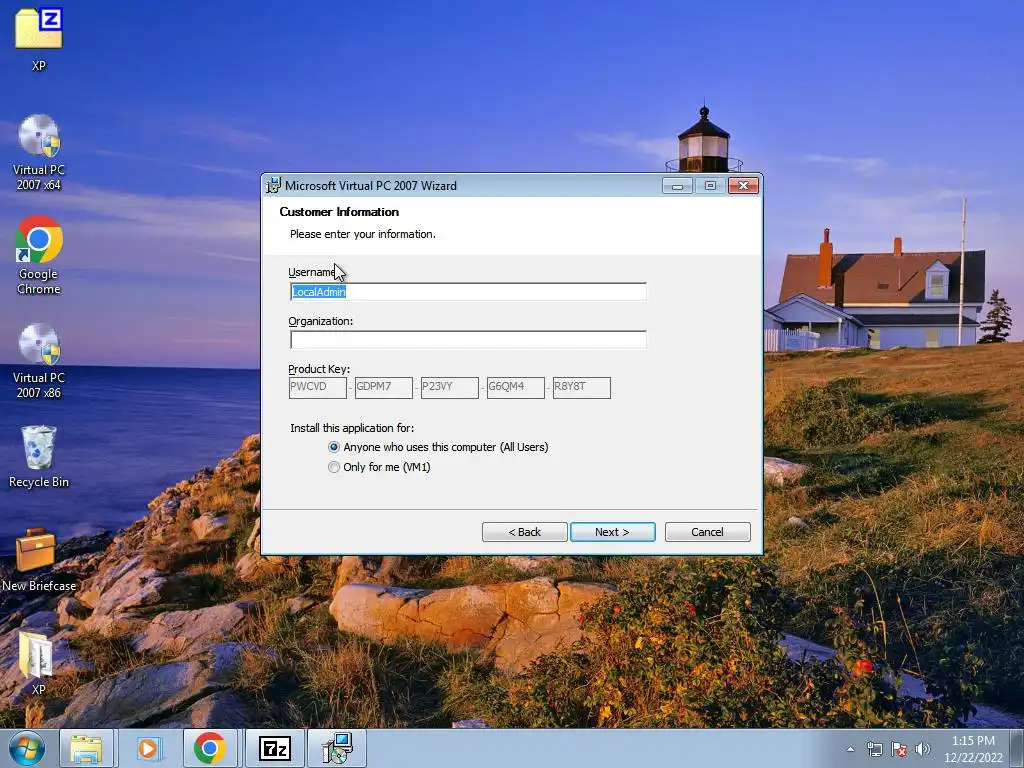The height and width of the screenshot is (768, 1024).
Task: Switch to Chrome in the taskbar
Action: (x=210, y=748)
